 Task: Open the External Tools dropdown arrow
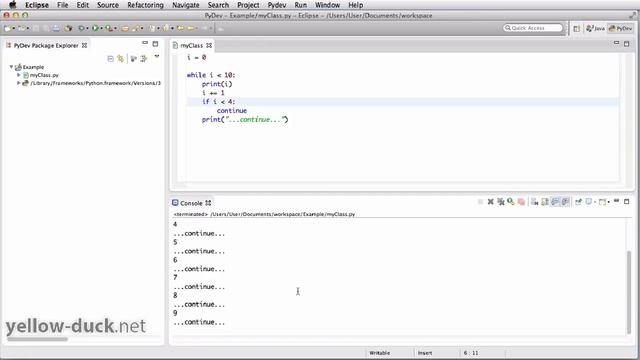[115, 29]
